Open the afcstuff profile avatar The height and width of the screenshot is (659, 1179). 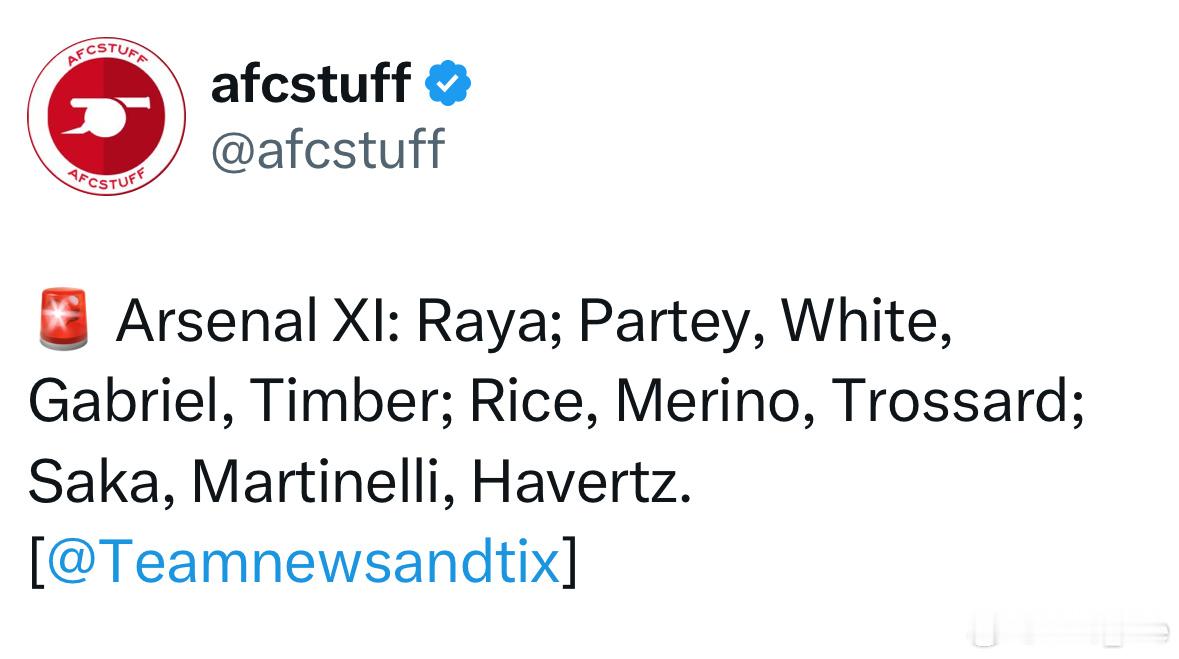tap(106, 116)
